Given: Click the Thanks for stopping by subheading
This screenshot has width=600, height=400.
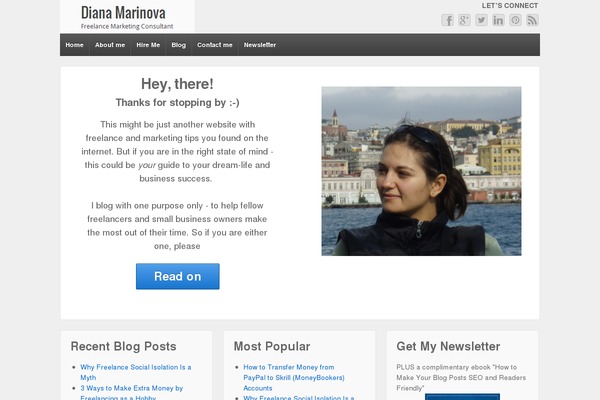Looking at the screenshot, I should click(178, 103).
